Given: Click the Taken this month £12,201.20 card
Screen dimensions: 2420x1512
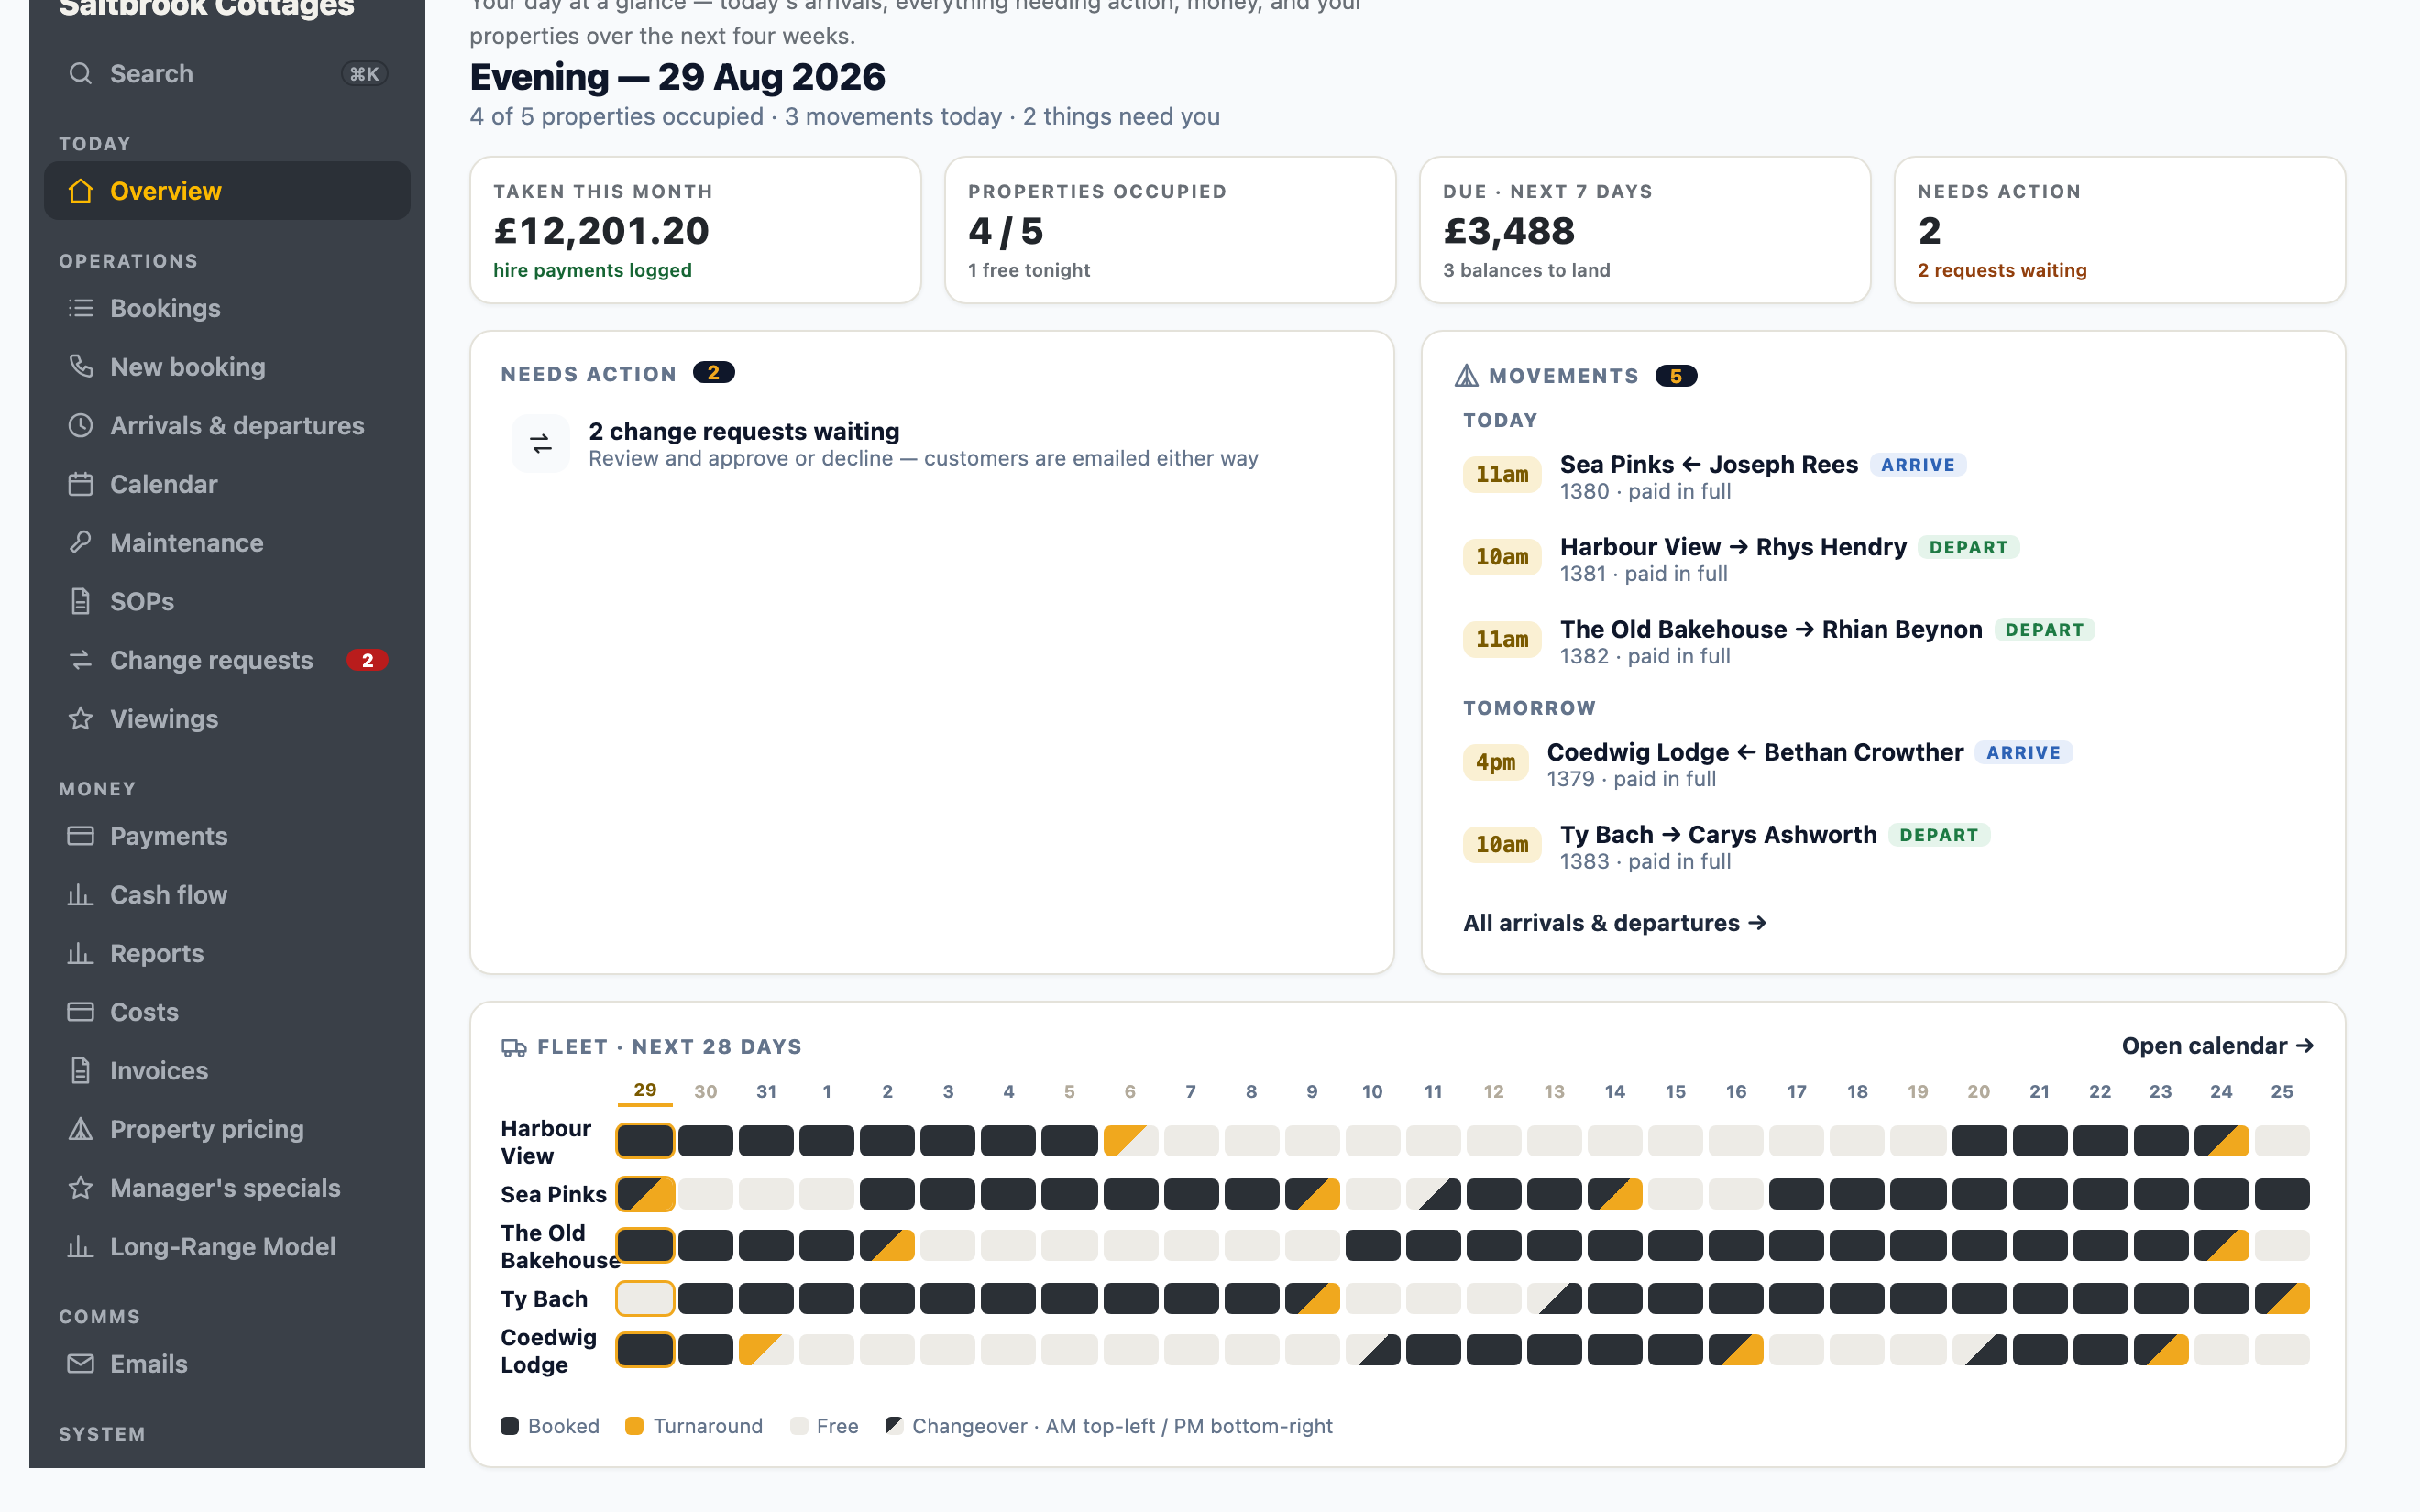Looking at the screenshot, I should pos(695,230).
